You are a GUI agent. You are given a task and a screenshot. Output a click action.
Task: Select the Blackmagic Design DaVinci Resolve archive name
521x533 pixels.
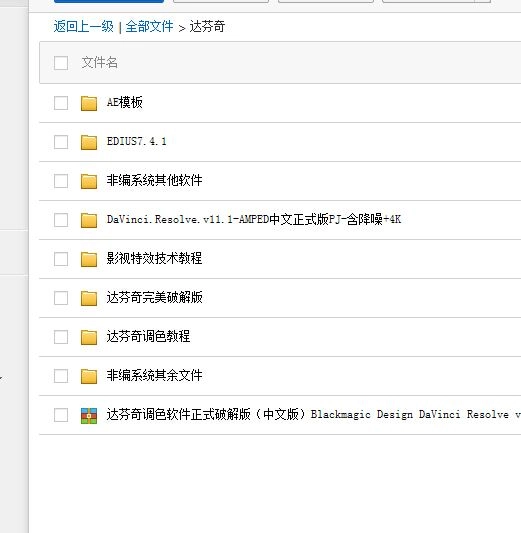pos(313,414)
